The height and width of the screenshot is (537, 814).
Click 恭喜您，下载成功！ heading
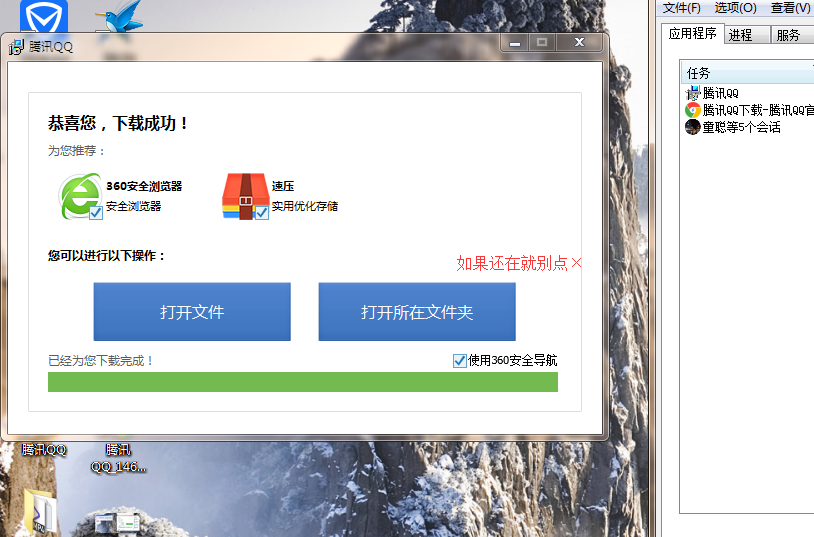pyautogui.click(x=118, y=123)
